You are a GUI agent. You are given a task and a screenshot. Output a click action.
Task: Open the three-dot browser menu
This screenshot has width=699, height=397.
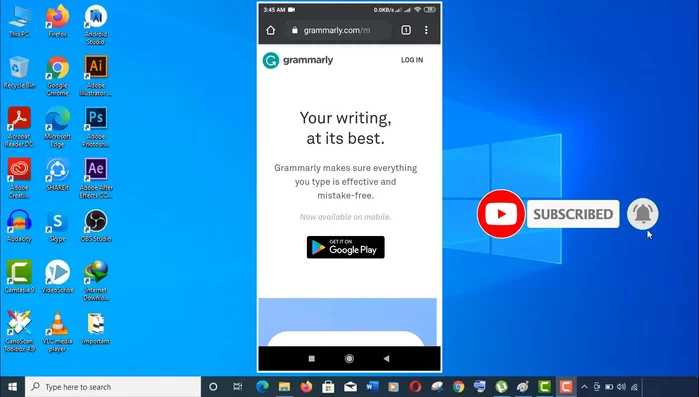click(426, 30)
